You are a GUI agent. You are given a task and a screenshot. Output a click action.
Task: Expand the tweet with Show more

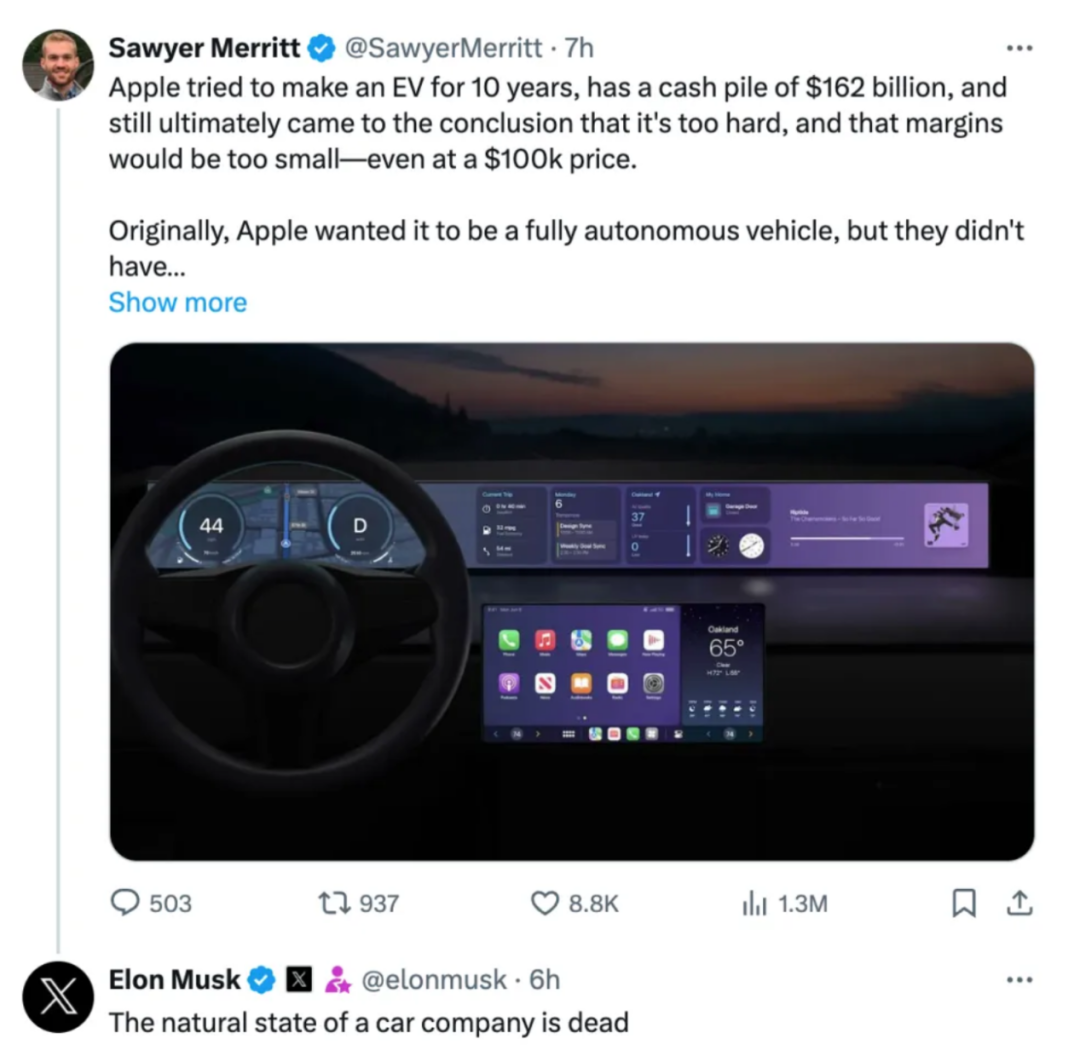coord(177,302)
